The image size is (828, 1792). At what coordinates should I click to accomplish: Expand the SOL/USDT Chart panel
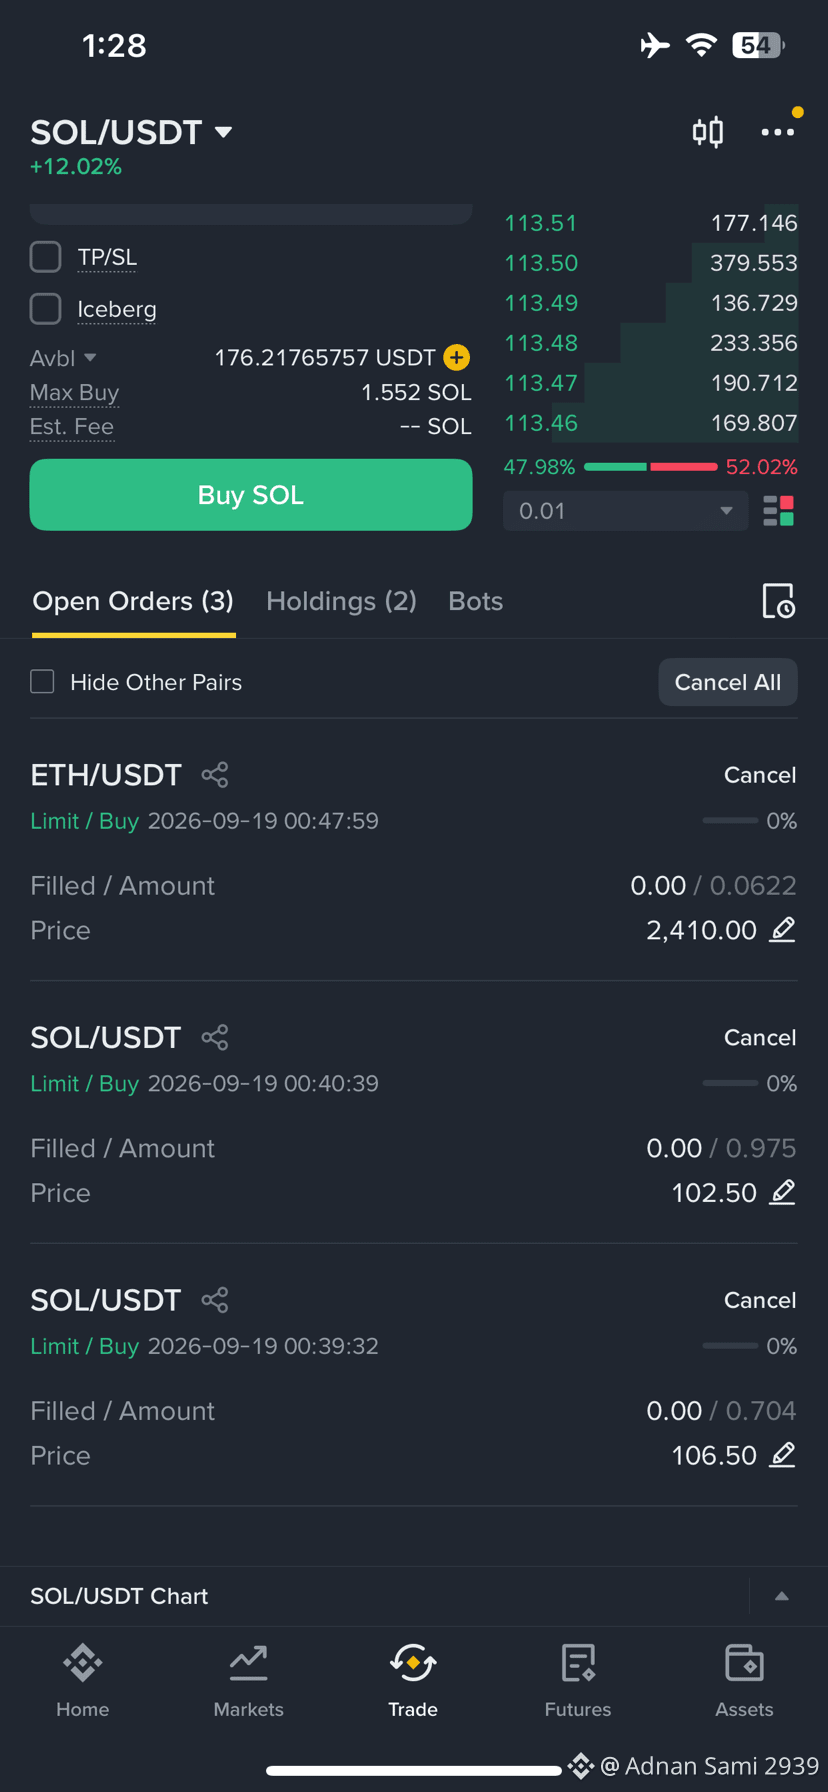click(782, 1596)
